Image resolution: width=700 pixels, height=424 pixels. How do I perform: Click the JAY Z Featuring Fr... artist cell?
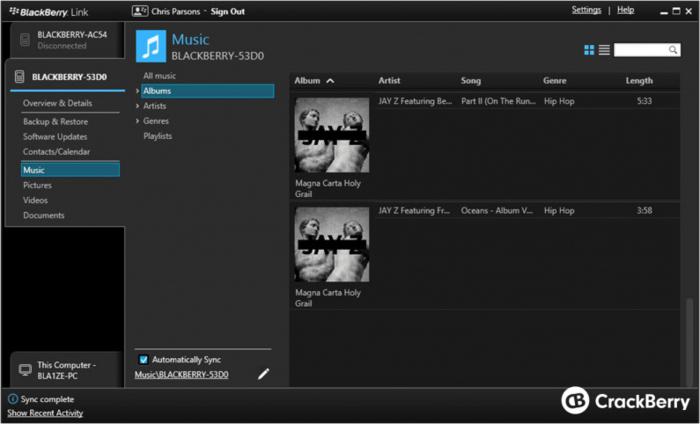coord(414,211)
